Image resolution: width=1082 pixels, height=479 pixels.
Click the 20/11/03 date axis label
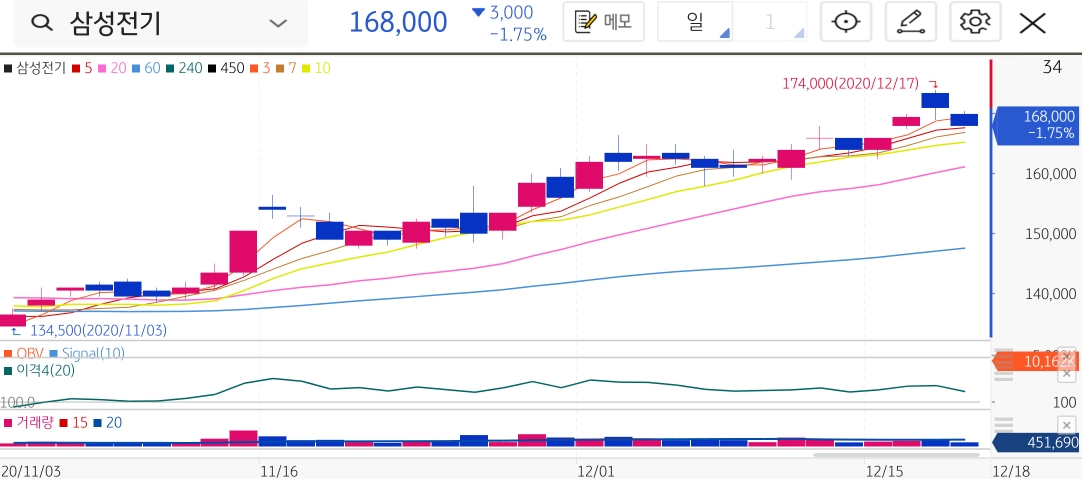pos(30,471)
